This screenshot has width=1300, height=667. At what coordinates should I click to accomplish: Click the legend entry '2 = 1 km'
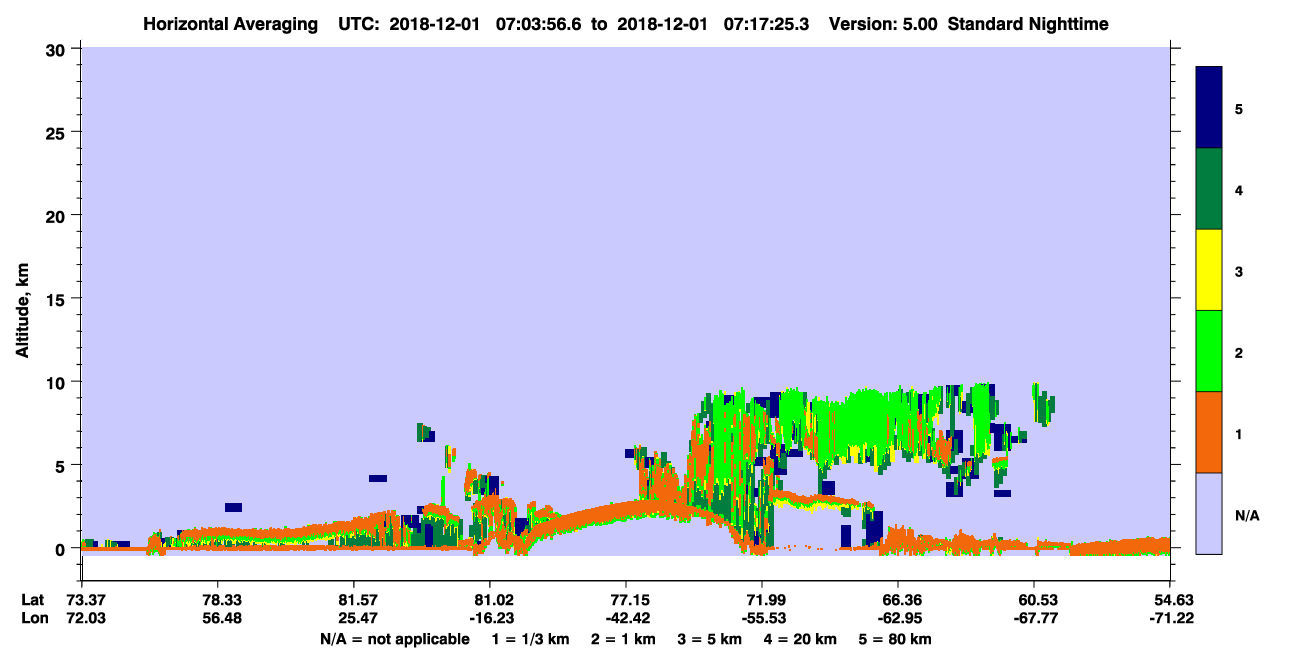pos(623,639)
